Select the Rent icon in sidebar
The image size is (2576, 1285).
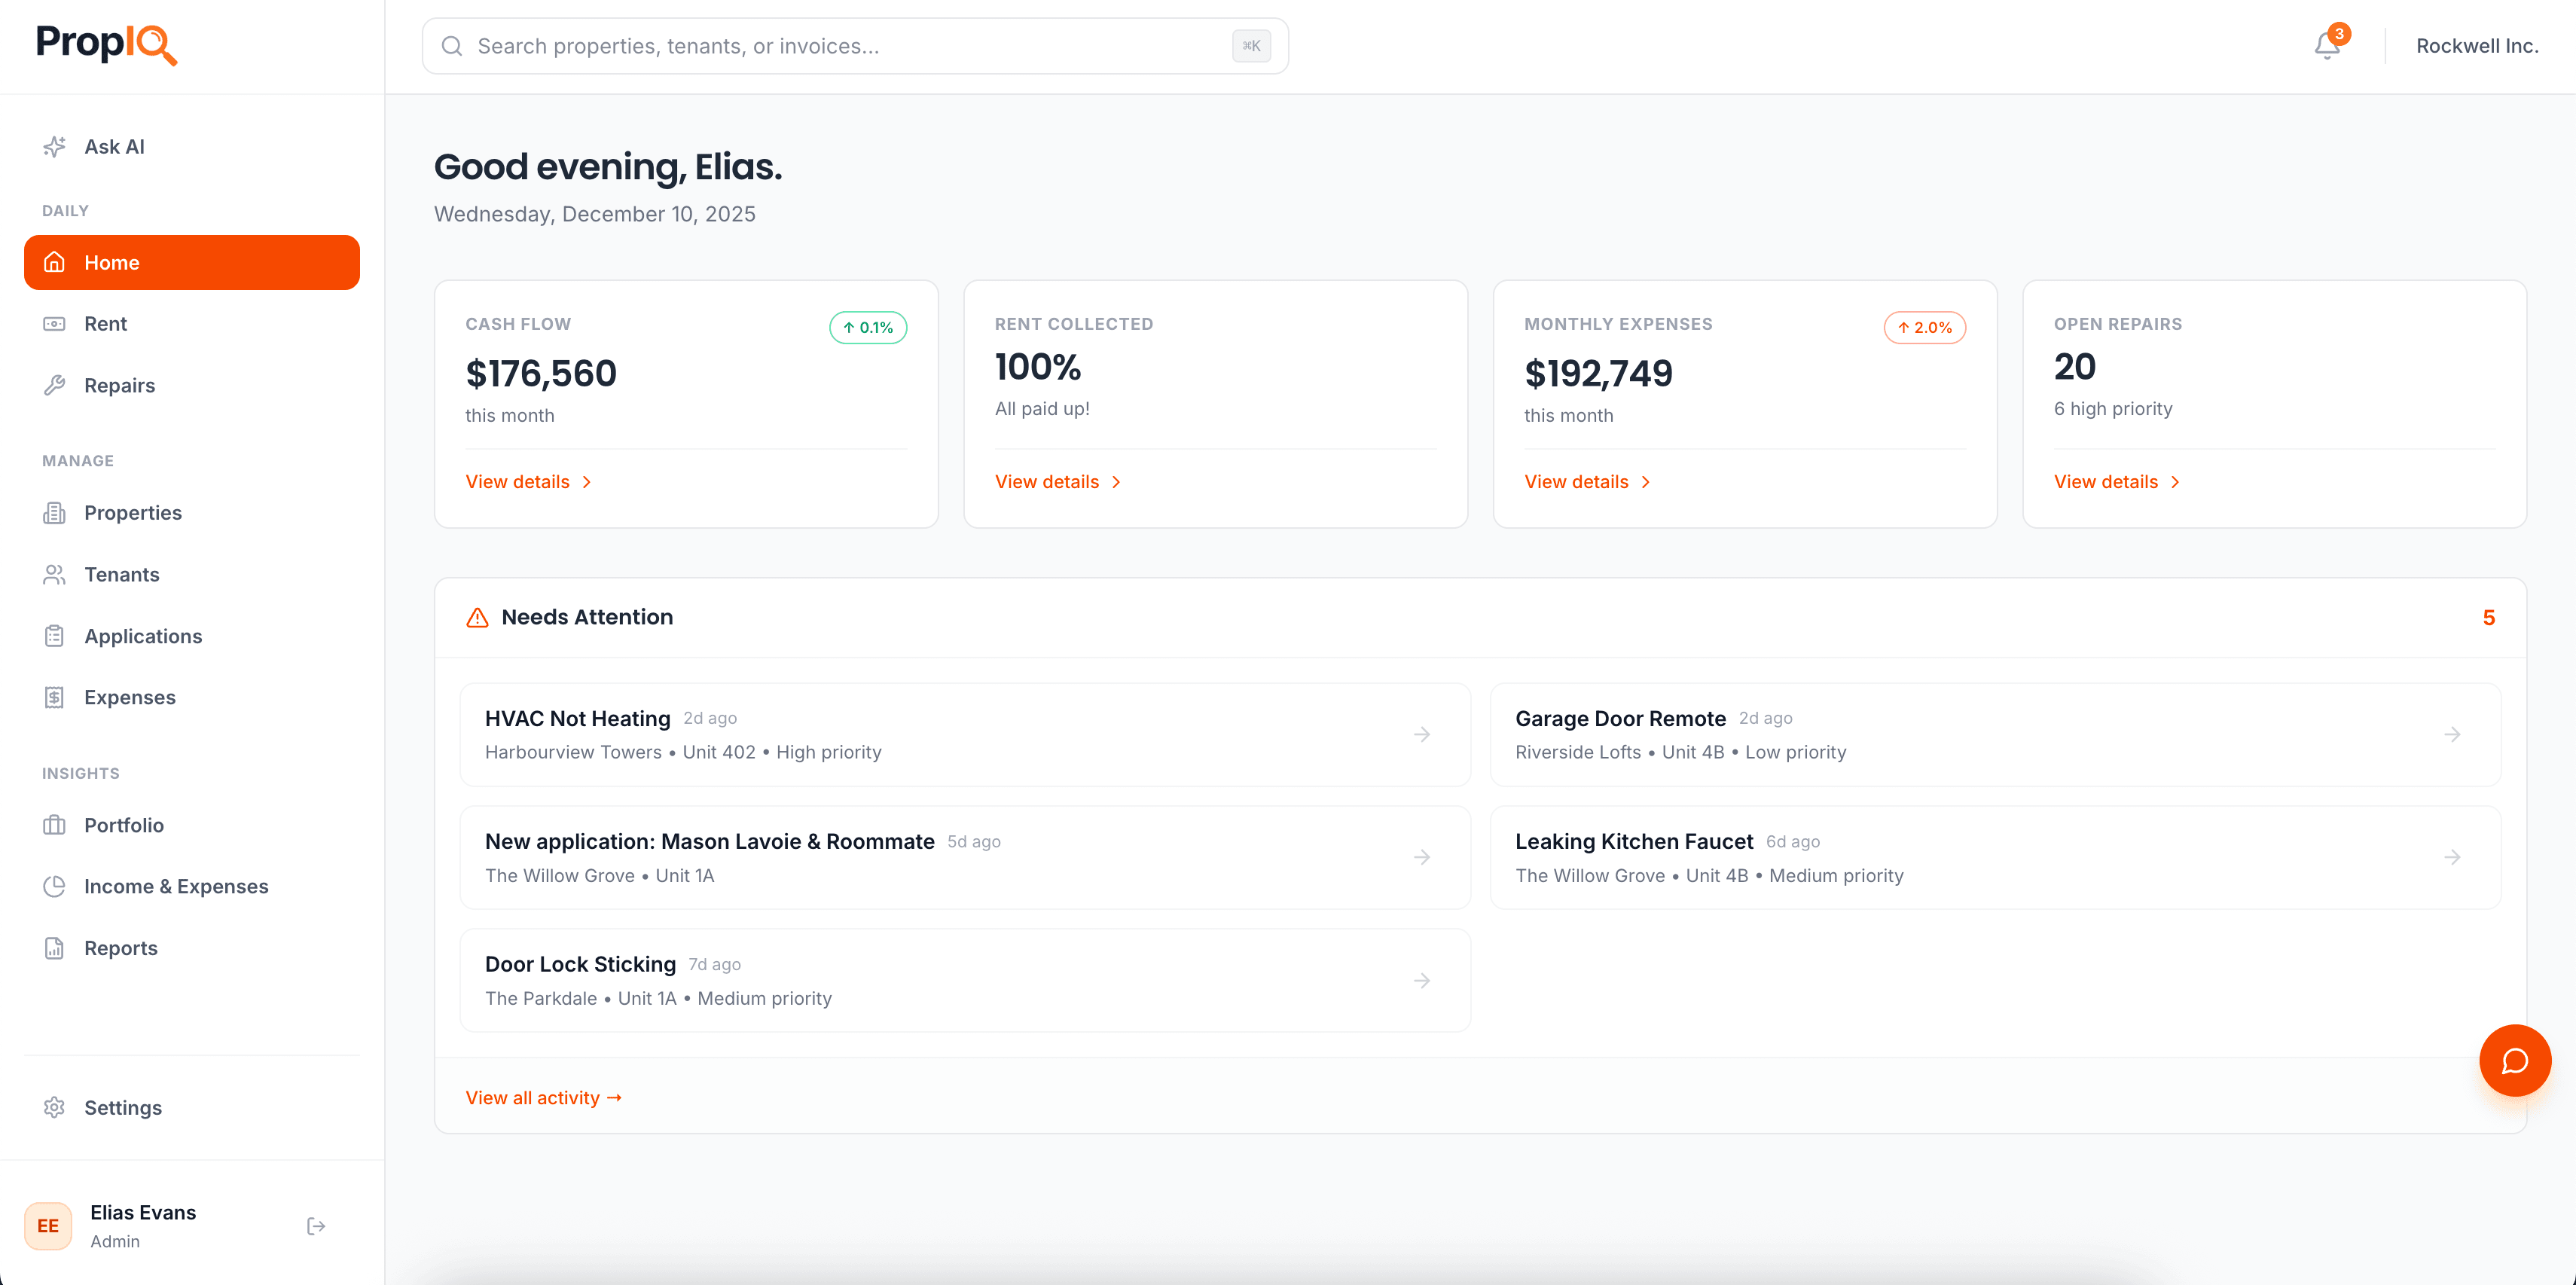(55, 323)
